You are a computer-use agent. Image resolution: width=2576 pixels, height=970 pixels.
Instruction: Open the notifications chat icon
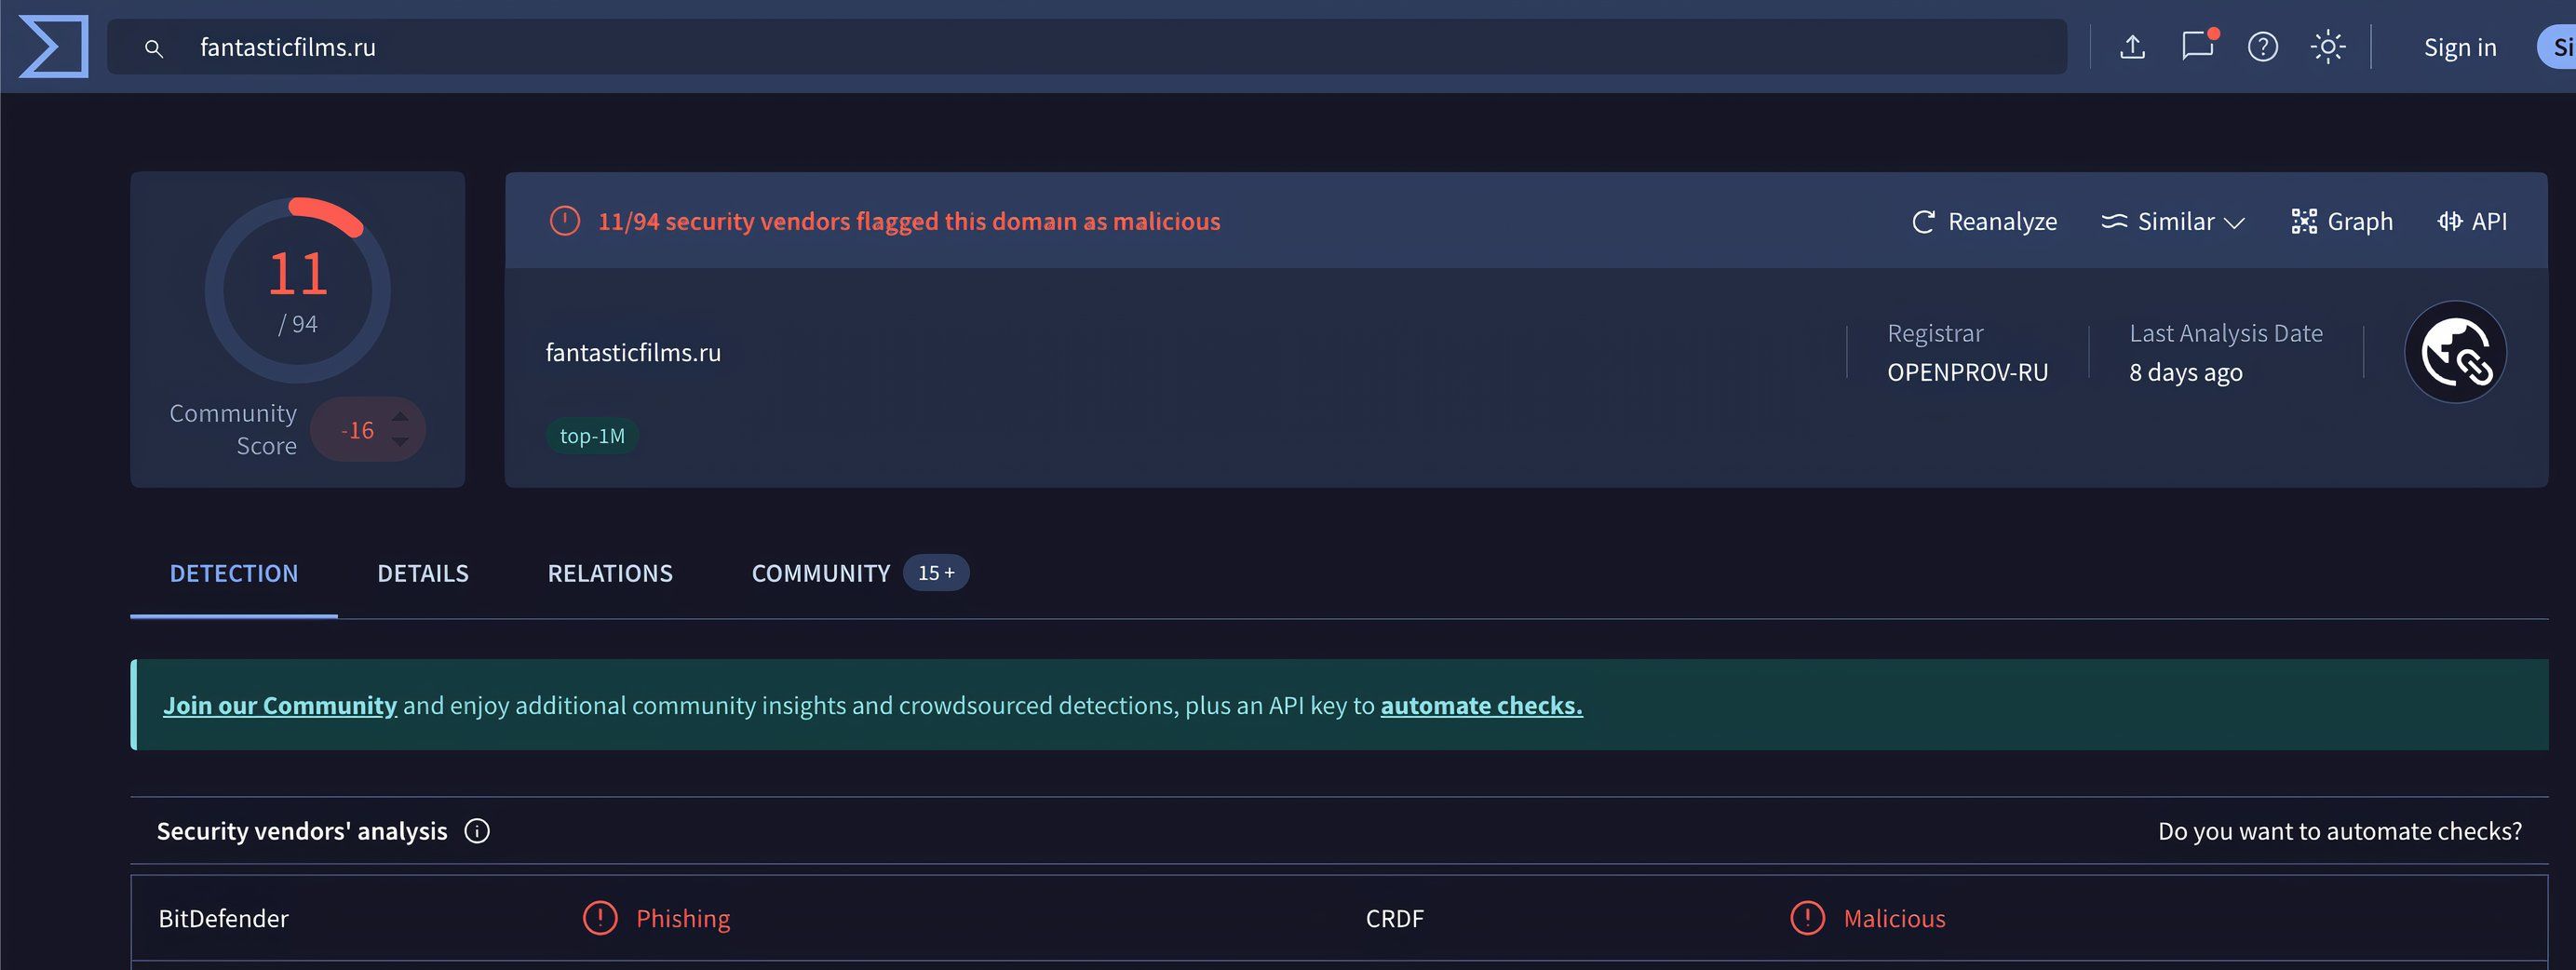coord(2197,46)
